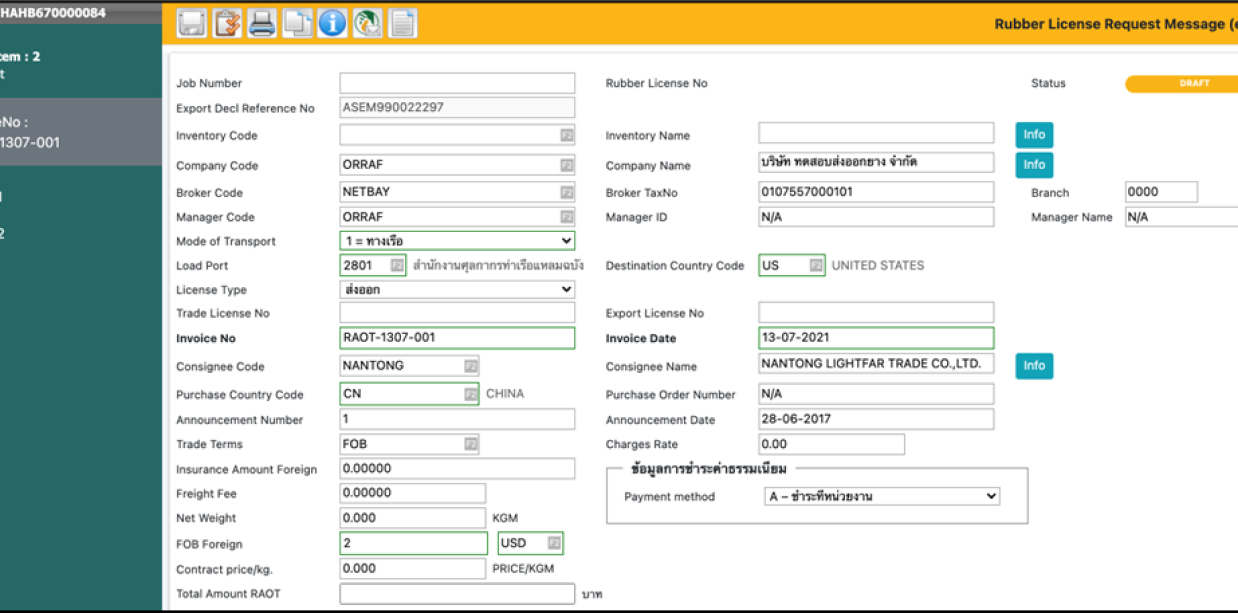Click Info button beside Company Name
Image resolution: width=1238 pixels, height=613 pixels.
tap(1034, 165)
